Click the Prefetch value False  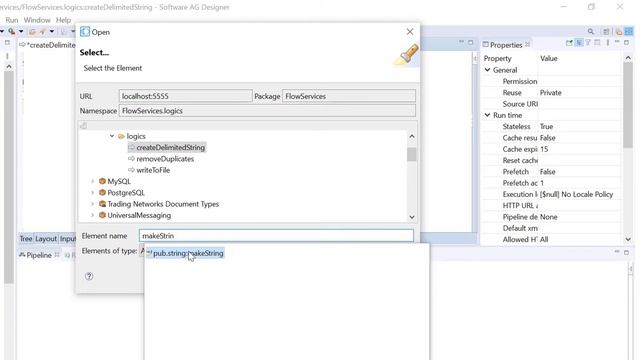[x=548, y=172]
